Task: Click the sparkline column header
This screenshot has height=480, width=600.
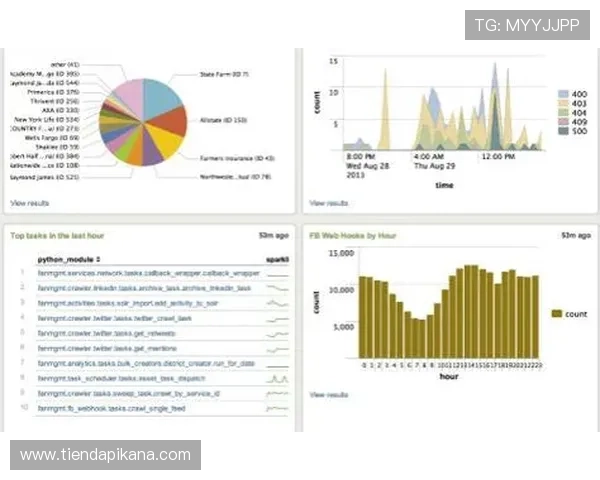Action: pyautogui.click(x=277, y=258)
